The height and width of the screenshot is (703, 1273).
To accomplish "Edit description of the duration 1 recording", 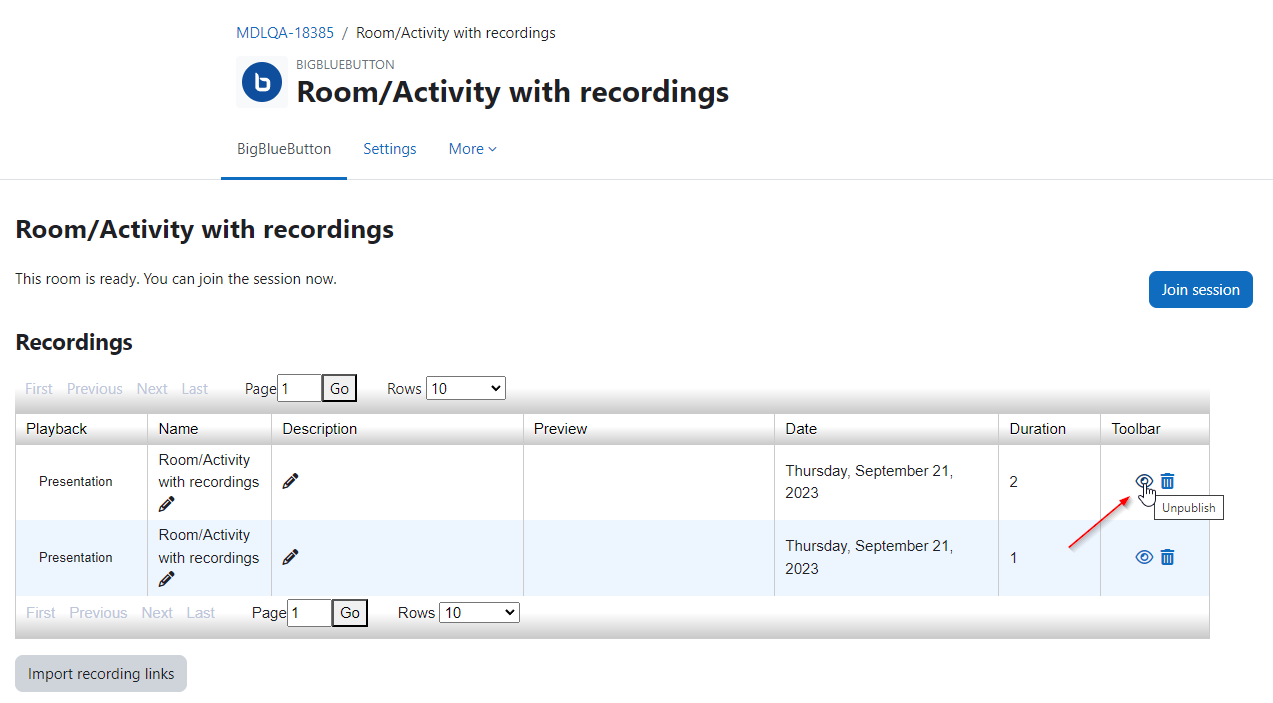I will tap(290, 557).
